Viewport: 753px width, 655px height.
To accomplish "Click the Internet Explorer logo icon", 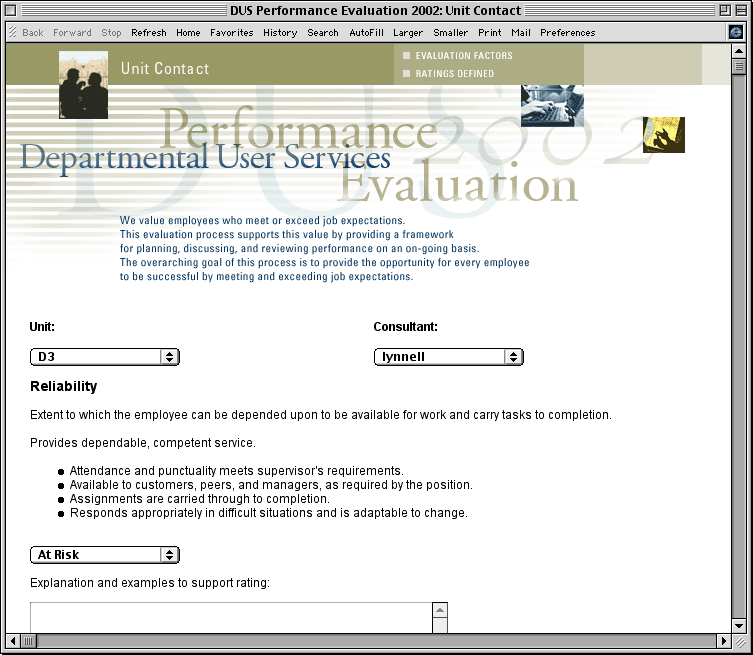I will click(x=737, y=32).
